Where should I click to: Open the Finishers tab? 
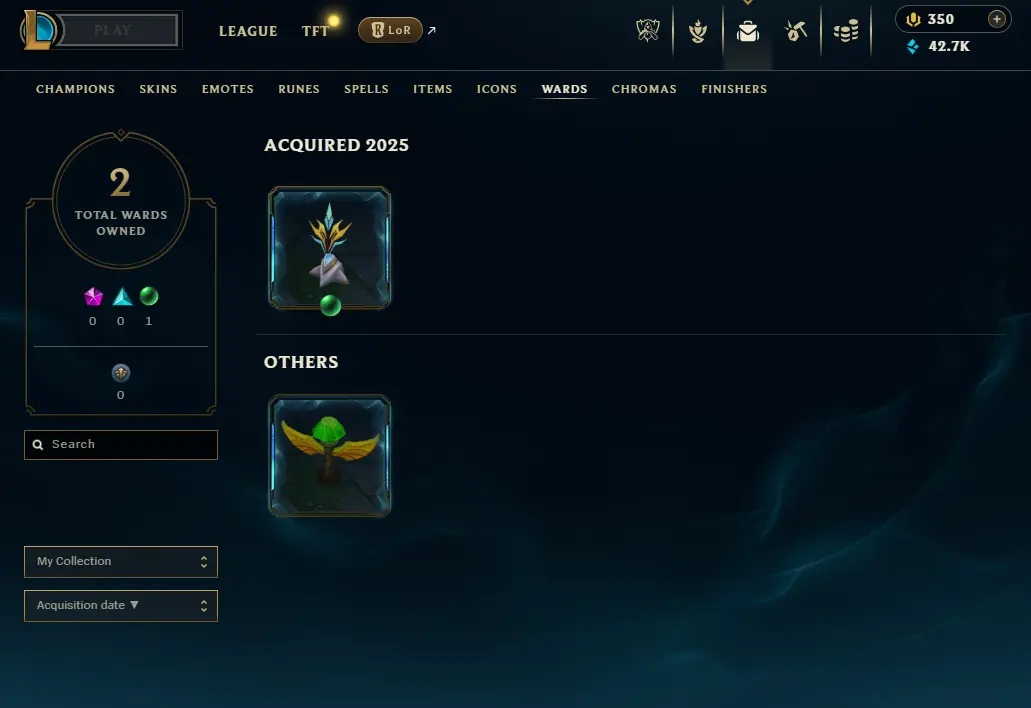click(x=734, y=89)
